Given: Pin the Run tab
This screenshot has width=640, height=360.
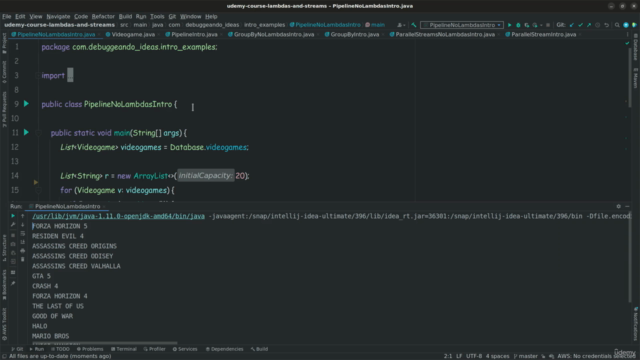Looking at the screenshot, I should 13,283.
